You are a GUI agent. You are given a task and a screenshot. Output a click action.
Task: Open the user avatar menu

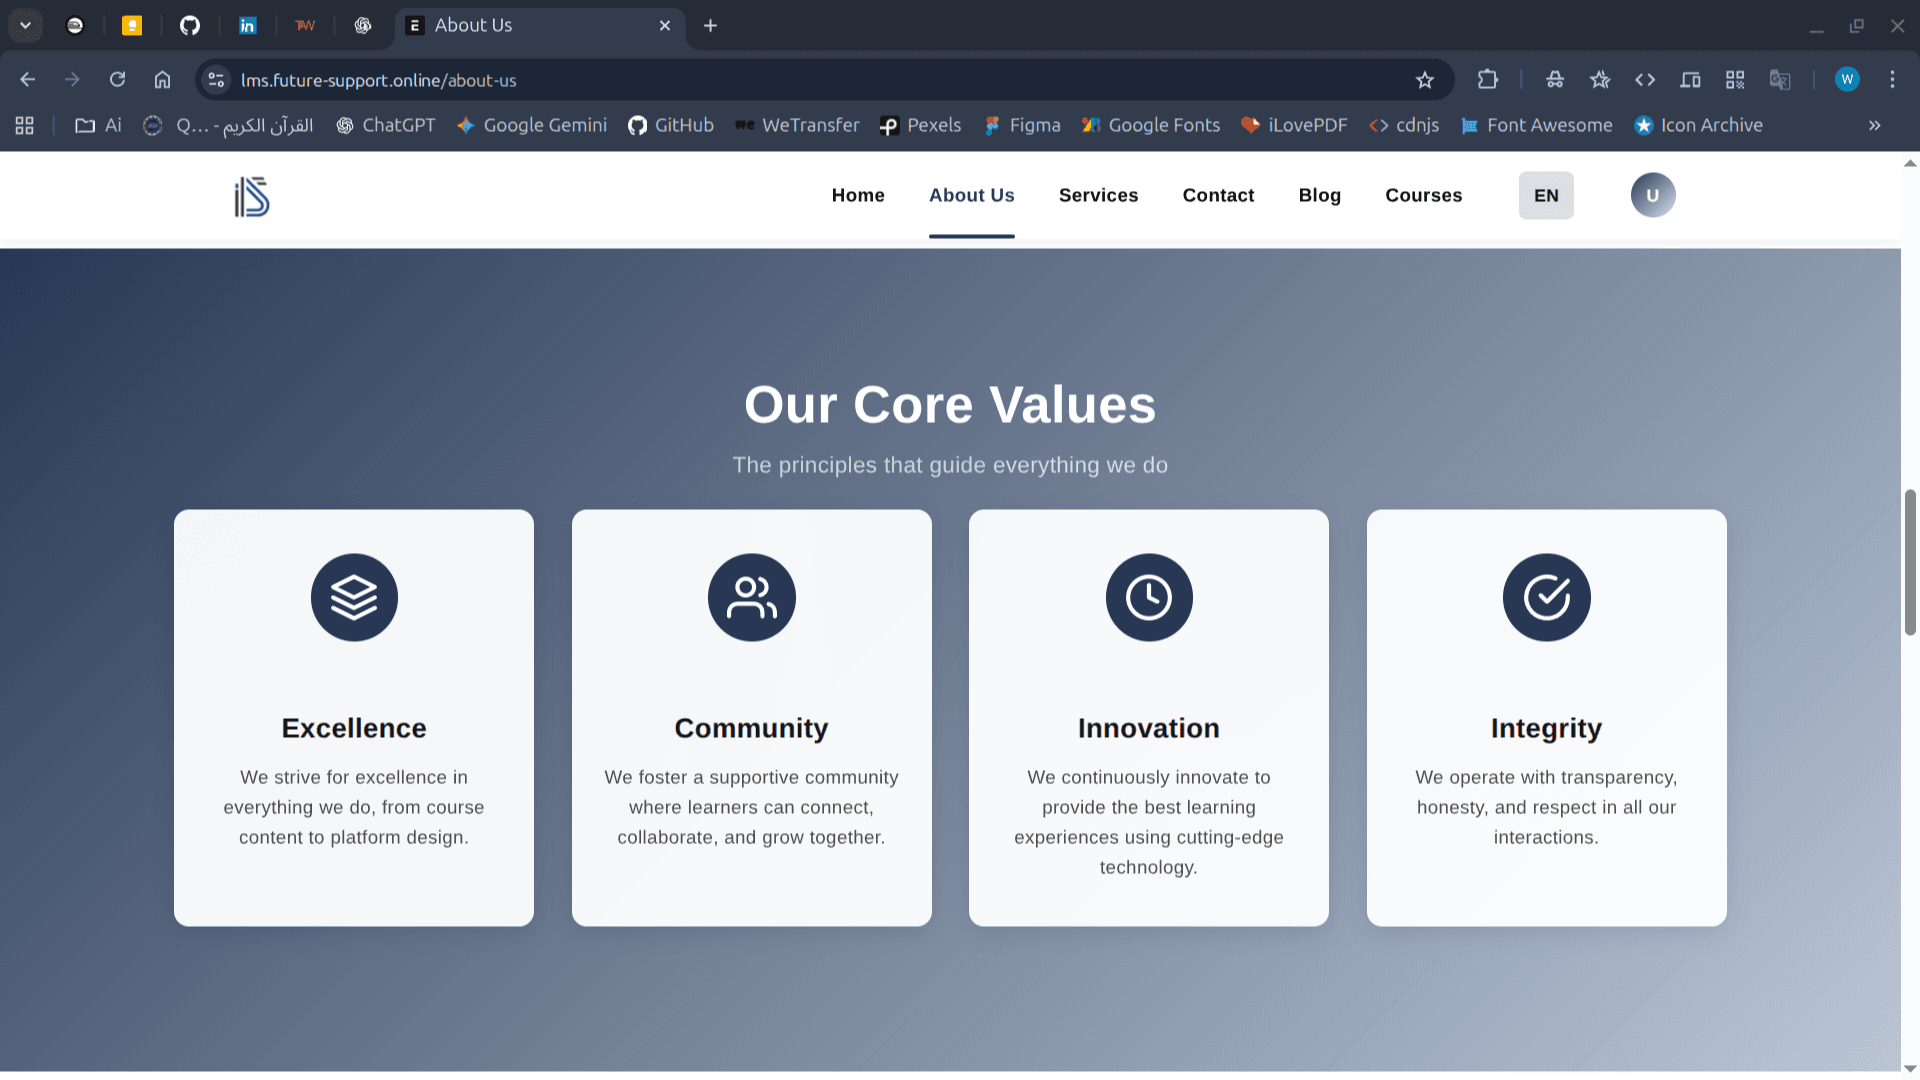point(1652,195)
